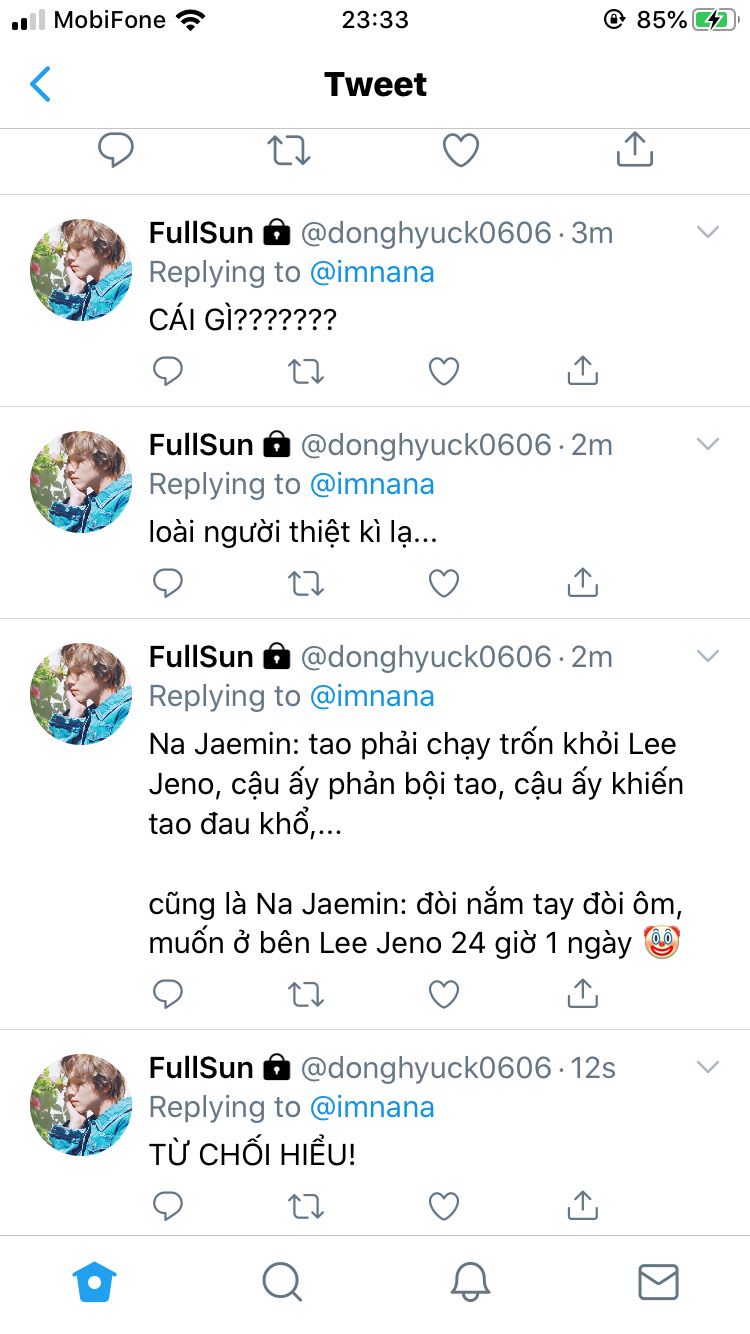
Task: Like the "TỪ CHỐI HIỂU!" tweet
Action: coord(444,1206)
